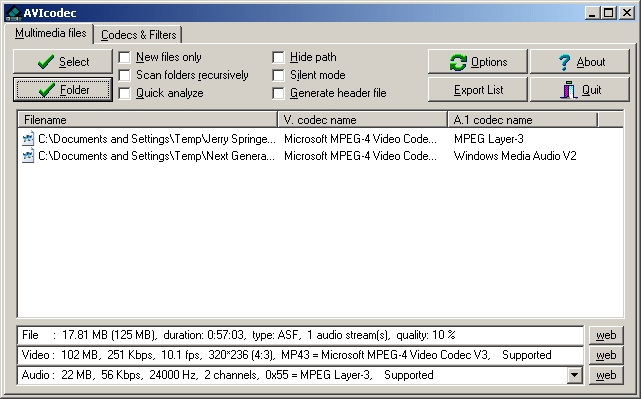Viewport: 641px width, 399px height.
Task: Click the Export List button
Action: [x=477, y=90]
